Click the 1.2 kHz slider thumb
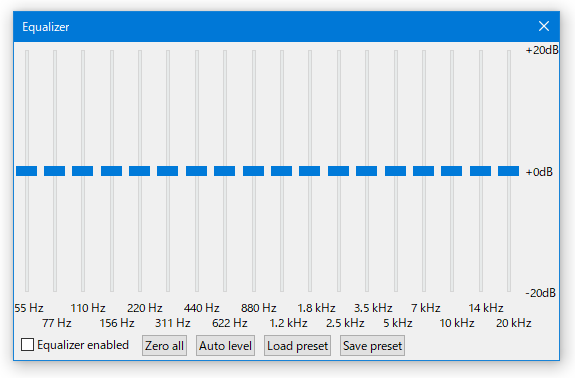The width and height of the screenshot is (575, 378). (282, 171)
